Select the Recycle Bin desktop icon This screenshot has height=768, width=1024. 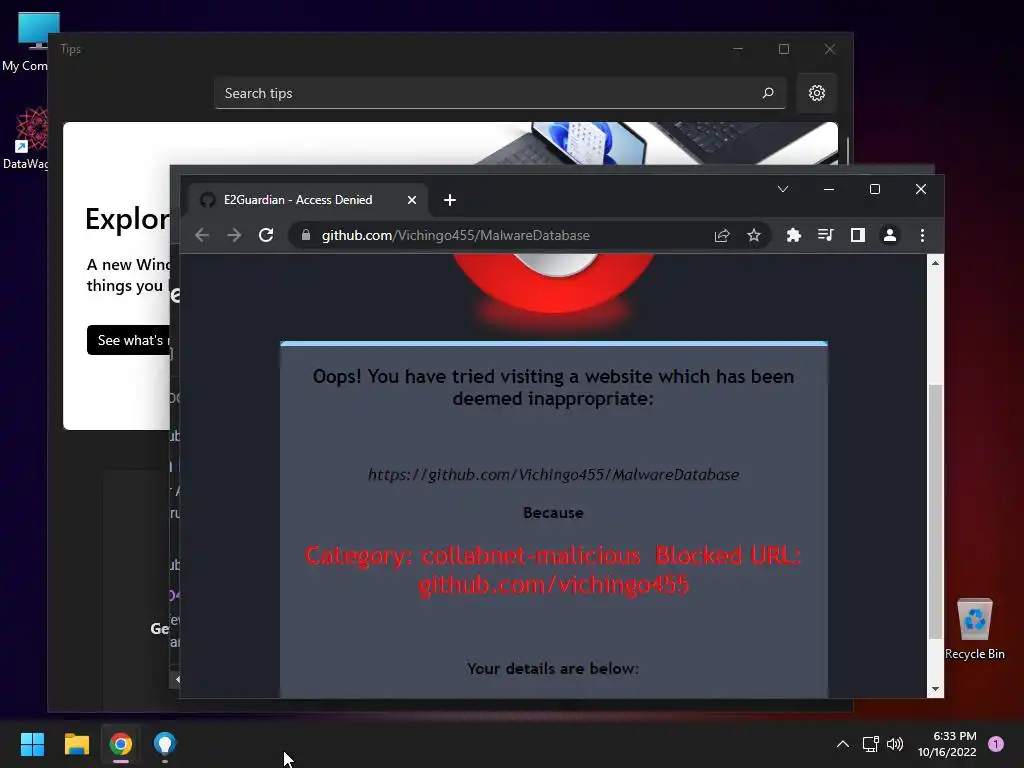(974, 628)
